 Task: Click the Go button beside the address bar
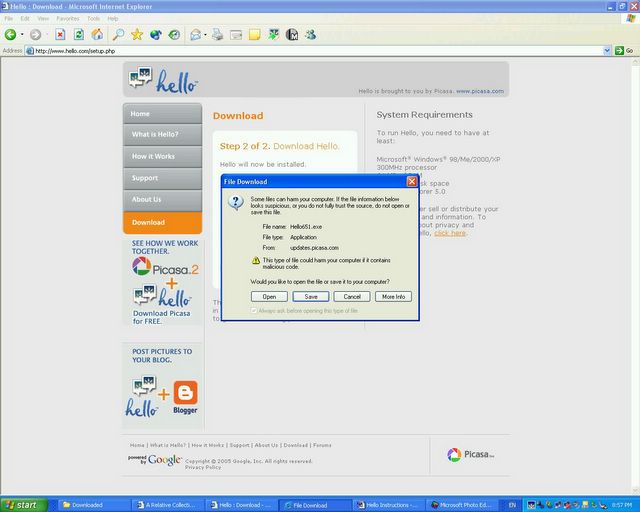[x=624, y=51]
